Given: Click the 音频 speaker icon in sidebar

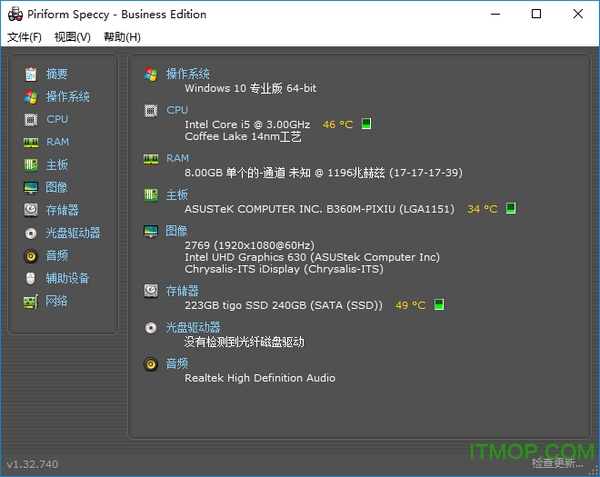Looking at the screenshot, I should pos(31,256).
